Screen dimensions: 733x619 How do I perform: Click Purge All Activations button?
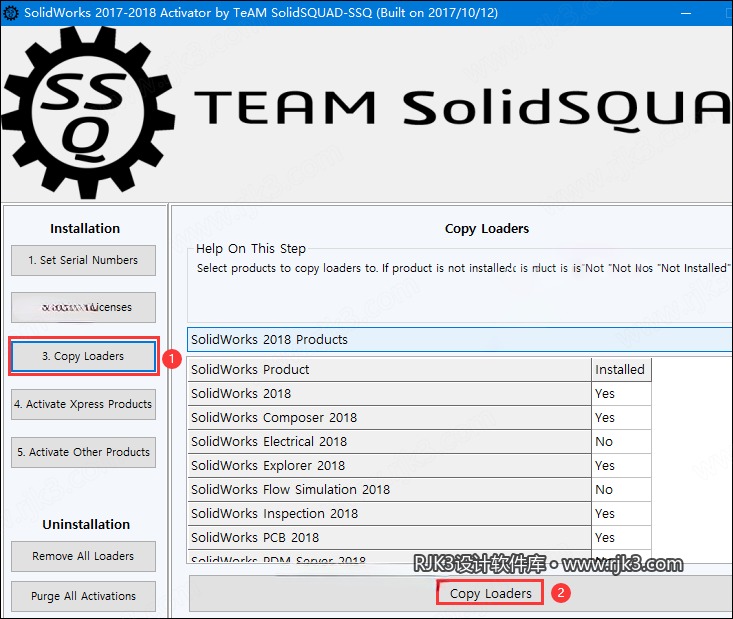[x=83, y=596]
